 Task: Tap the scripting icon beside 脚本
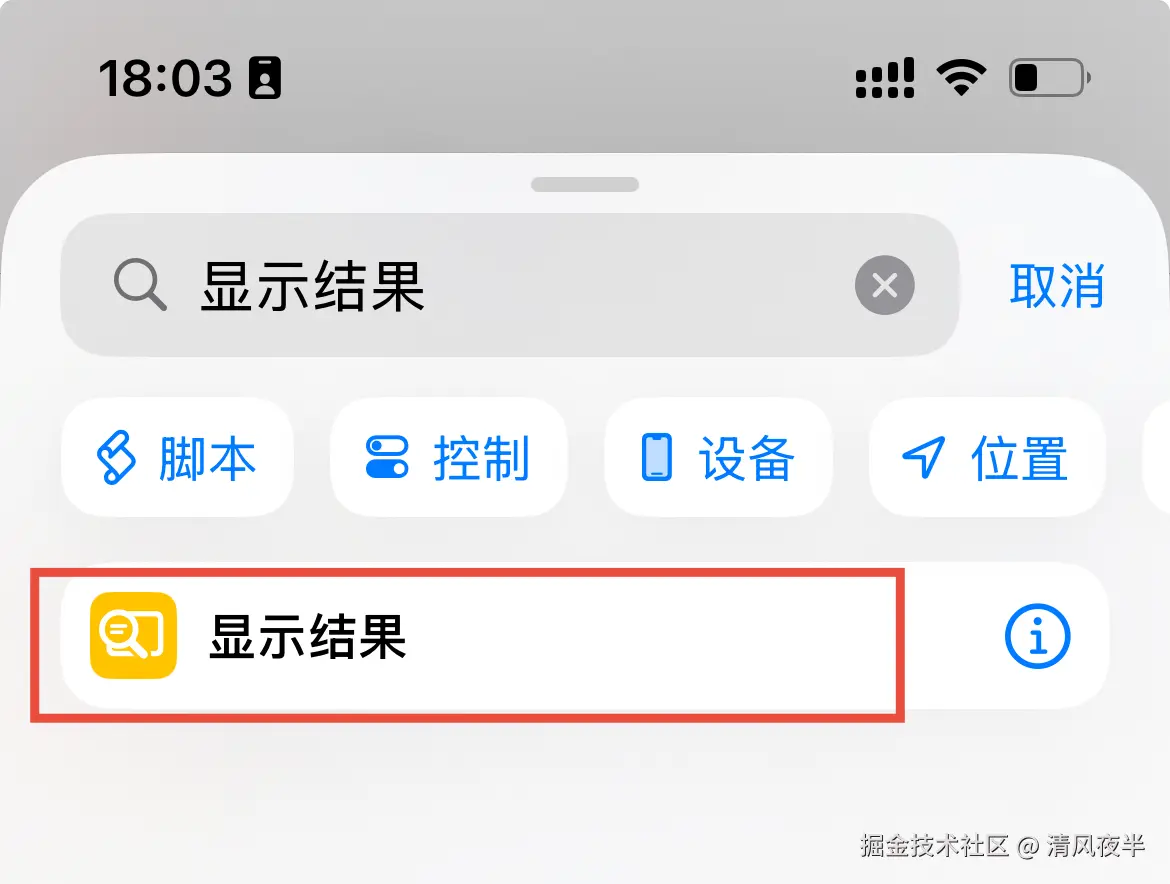pos(116,457)
